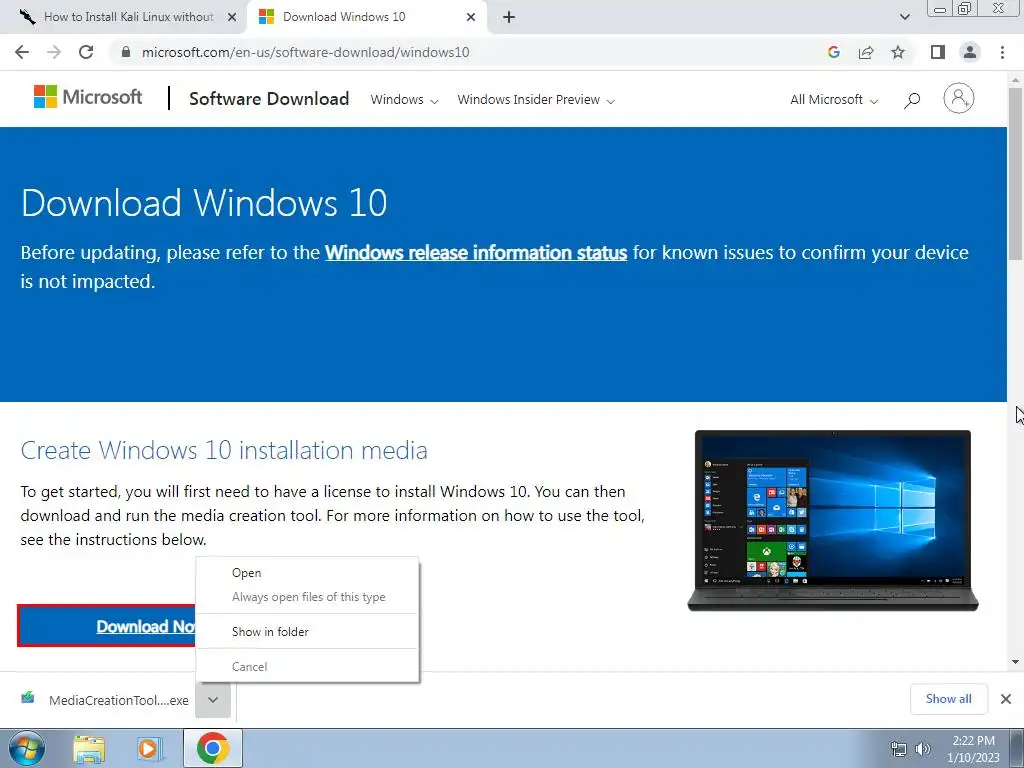Open the Chrome profile avatar
1024x768 pixels.
970,52
